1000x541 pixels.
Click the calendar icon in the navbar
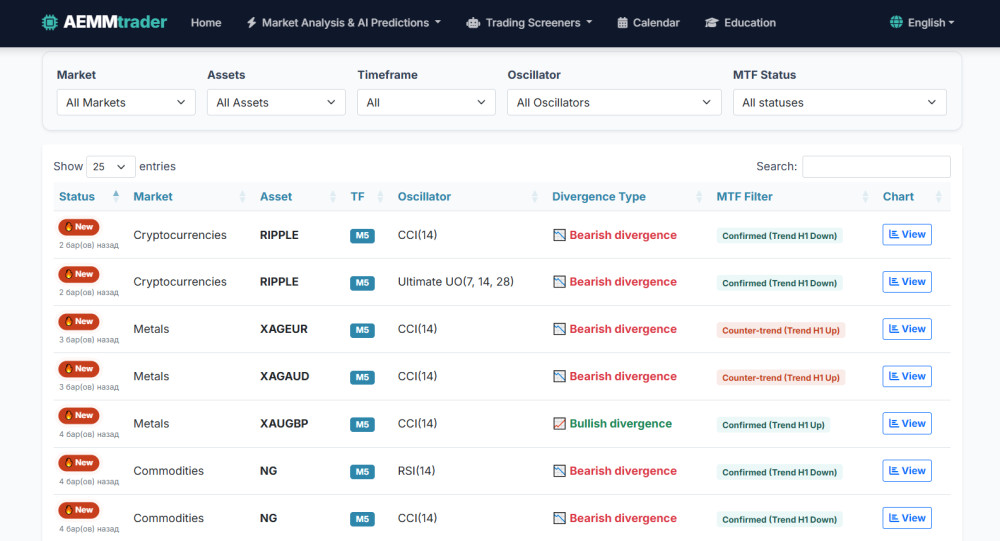(622, 23)
